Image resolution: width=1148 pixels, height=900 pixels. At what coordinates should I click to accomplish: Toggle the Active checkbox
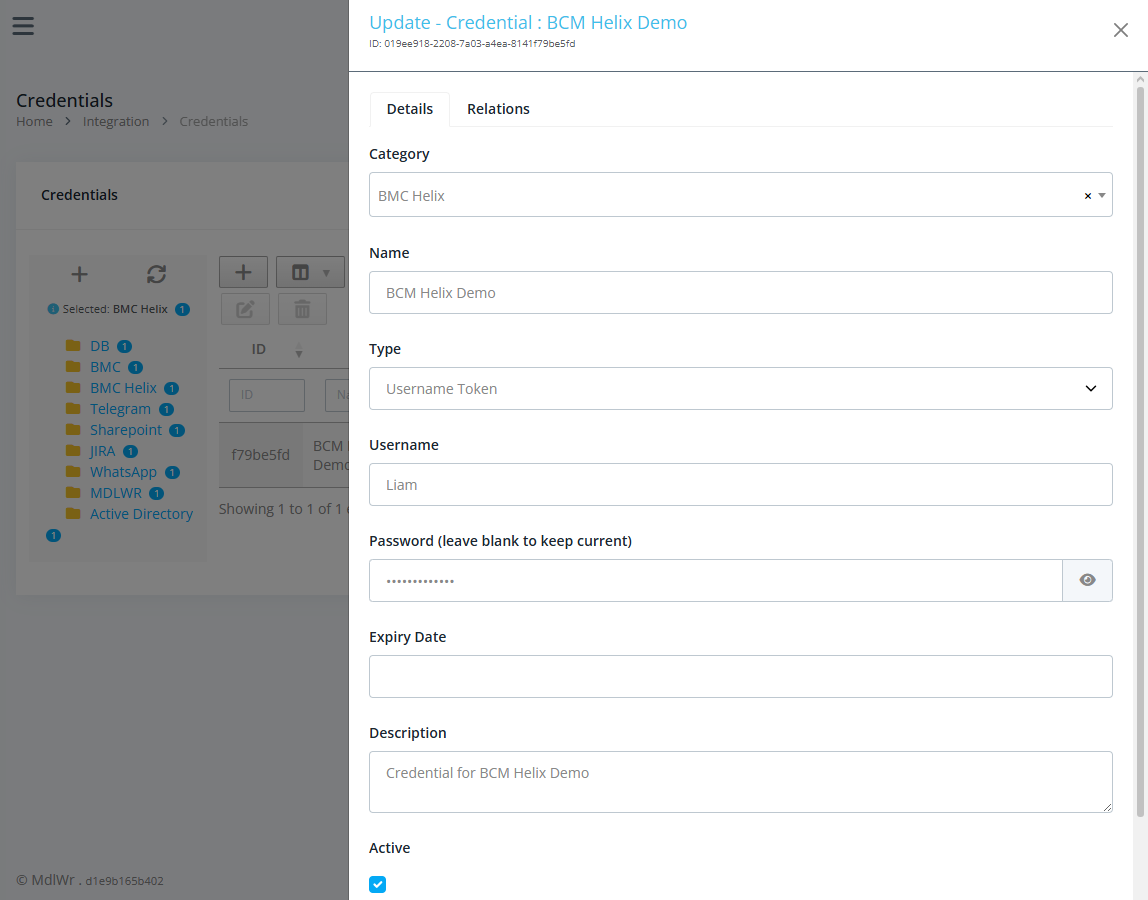[378, 885]
